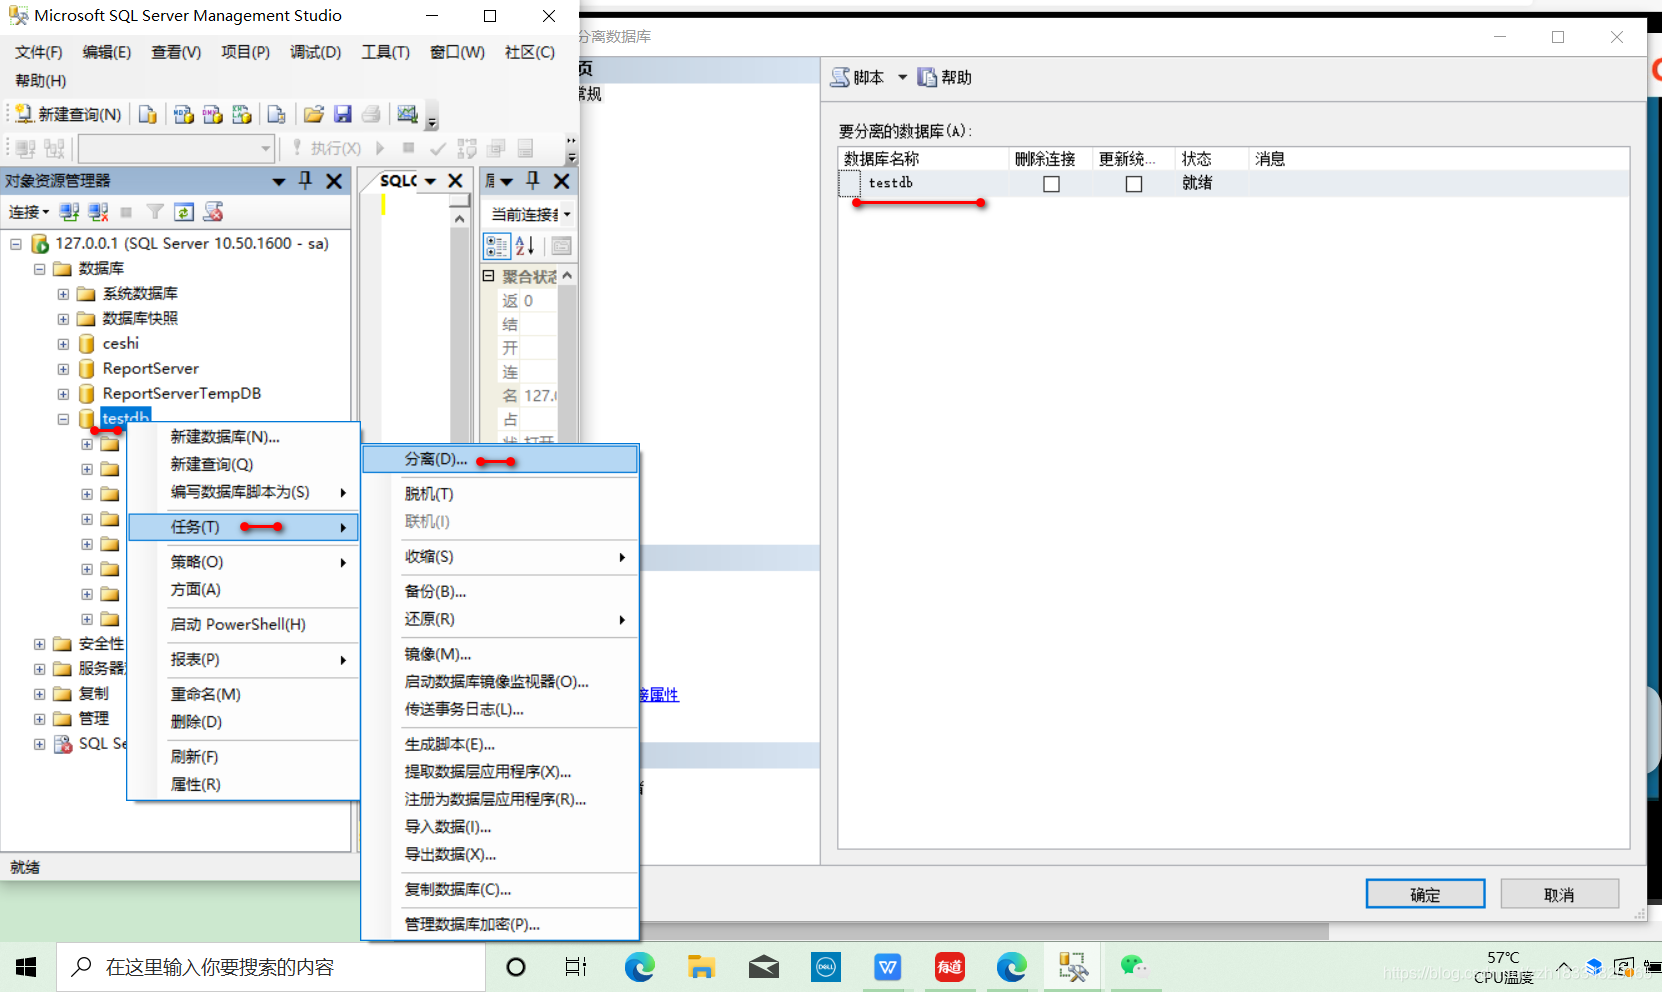Click the alphabetical sort icon in properties panel

[x=525, y=246]
